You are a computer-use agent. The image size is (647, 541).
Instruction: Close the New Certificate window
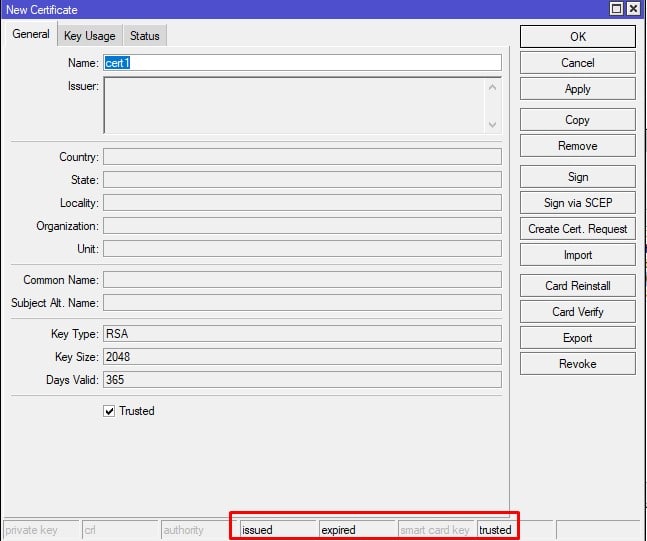point(633,9)
